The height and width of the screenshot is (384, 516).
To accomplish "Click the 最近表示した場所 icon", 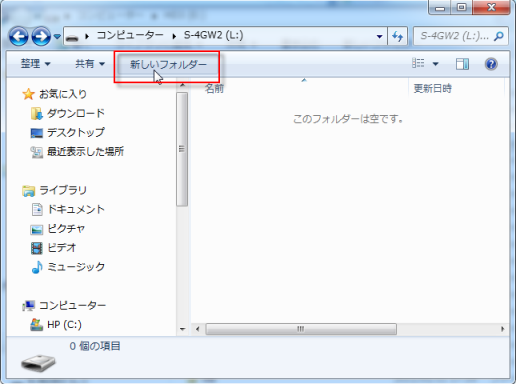I will click(37, 152).
